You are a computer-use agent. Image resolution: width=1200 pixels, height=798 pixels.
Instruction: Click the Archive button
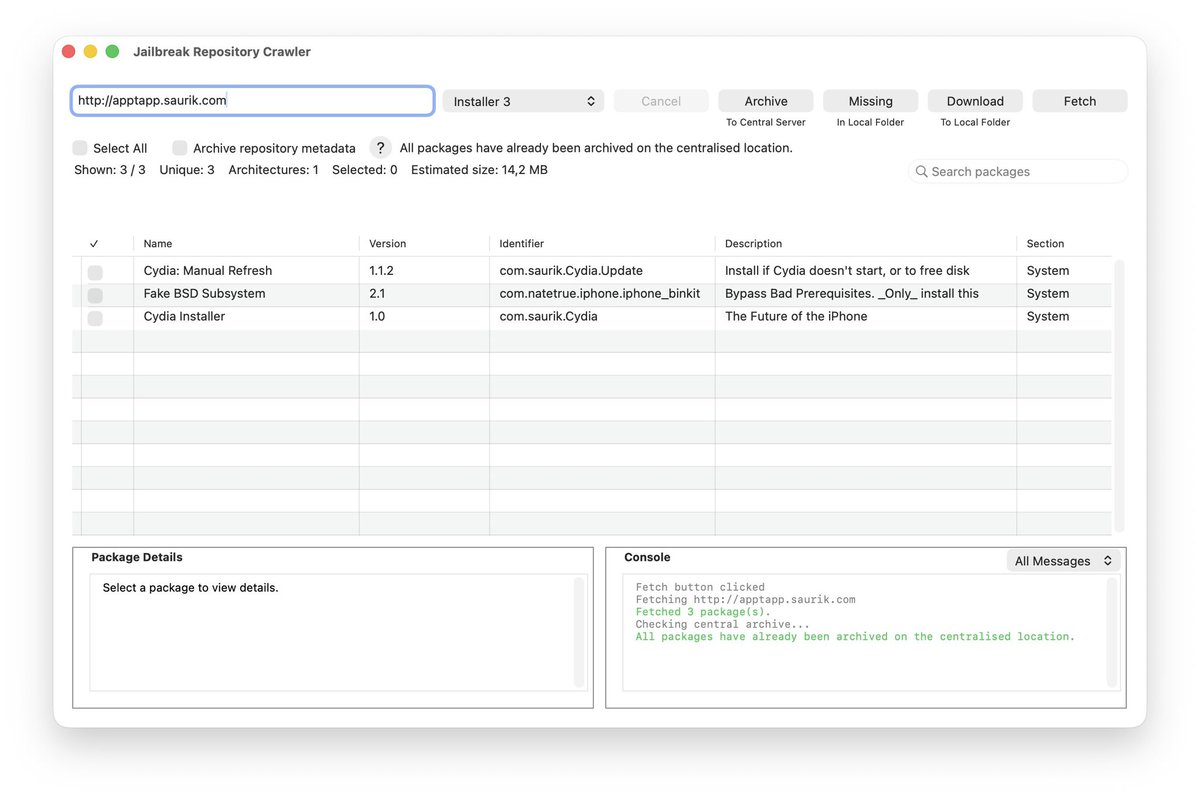[766, 101]
